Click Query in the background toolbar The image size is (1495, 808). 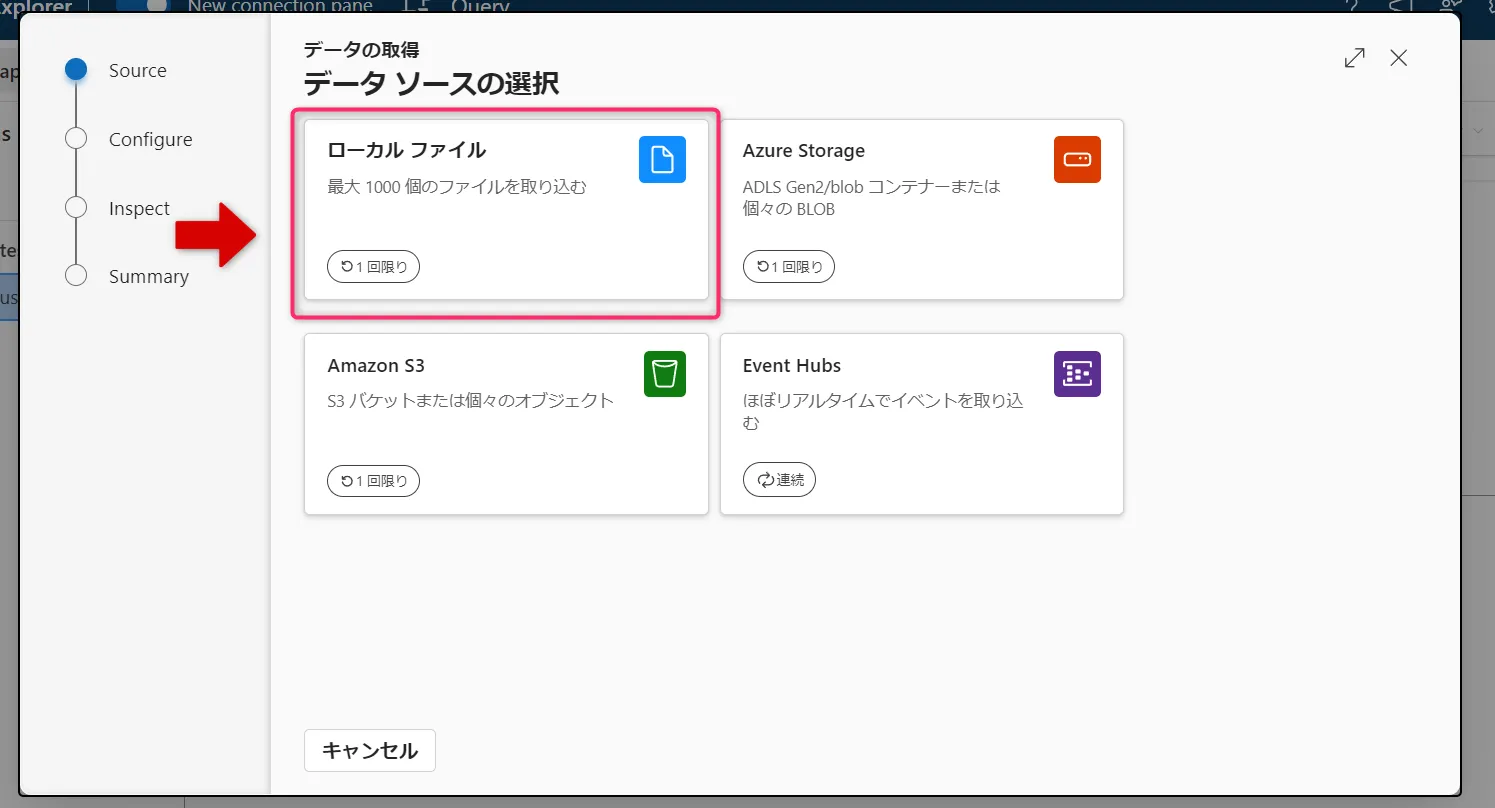[x=480, y=6]
